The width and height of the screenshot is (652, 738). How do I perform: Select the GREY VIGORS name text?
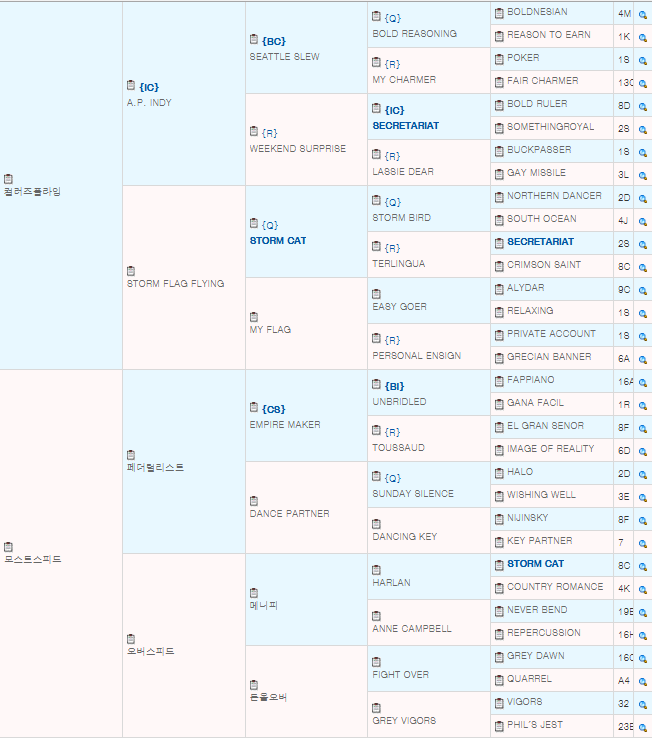[x=404, y=721]
